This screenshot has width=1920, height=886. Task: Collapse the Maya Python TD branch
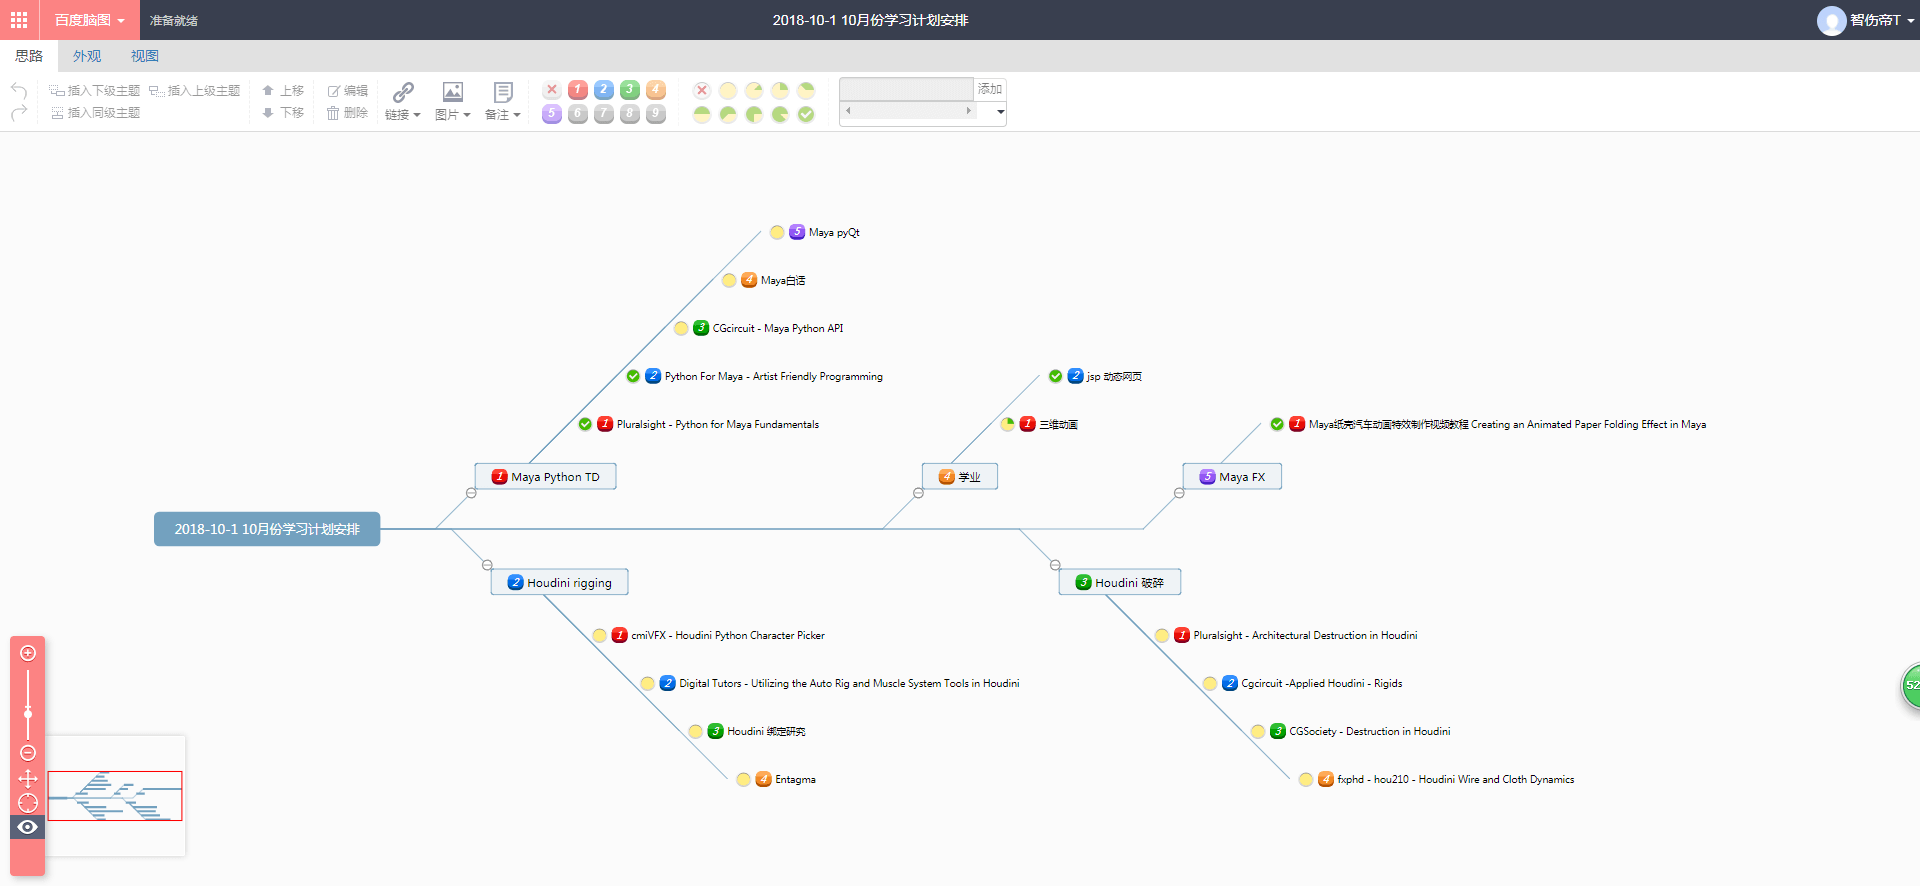tap(471, 493)
